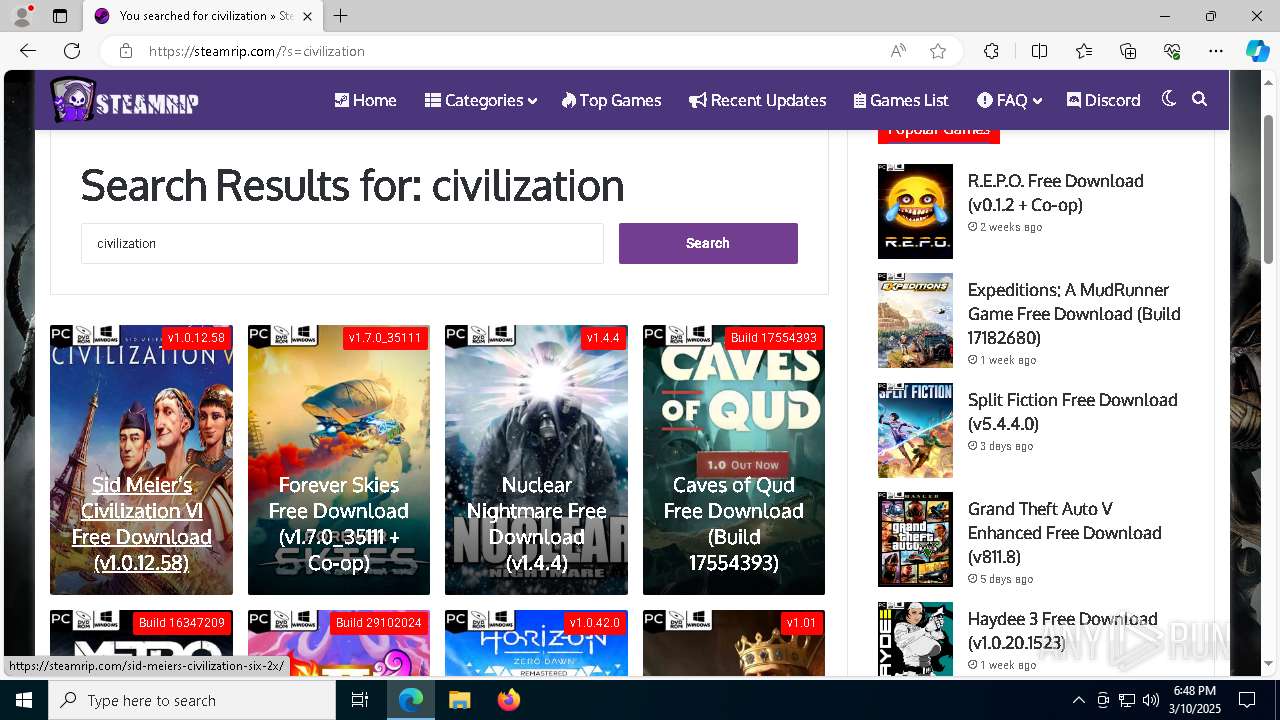Click the Build 16347209 badge

point(181,622)
